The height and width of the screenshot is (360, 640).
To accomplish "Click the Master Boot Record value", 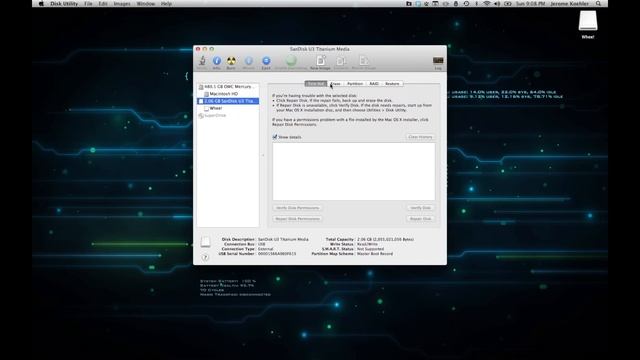I will (x=375, y=253).
